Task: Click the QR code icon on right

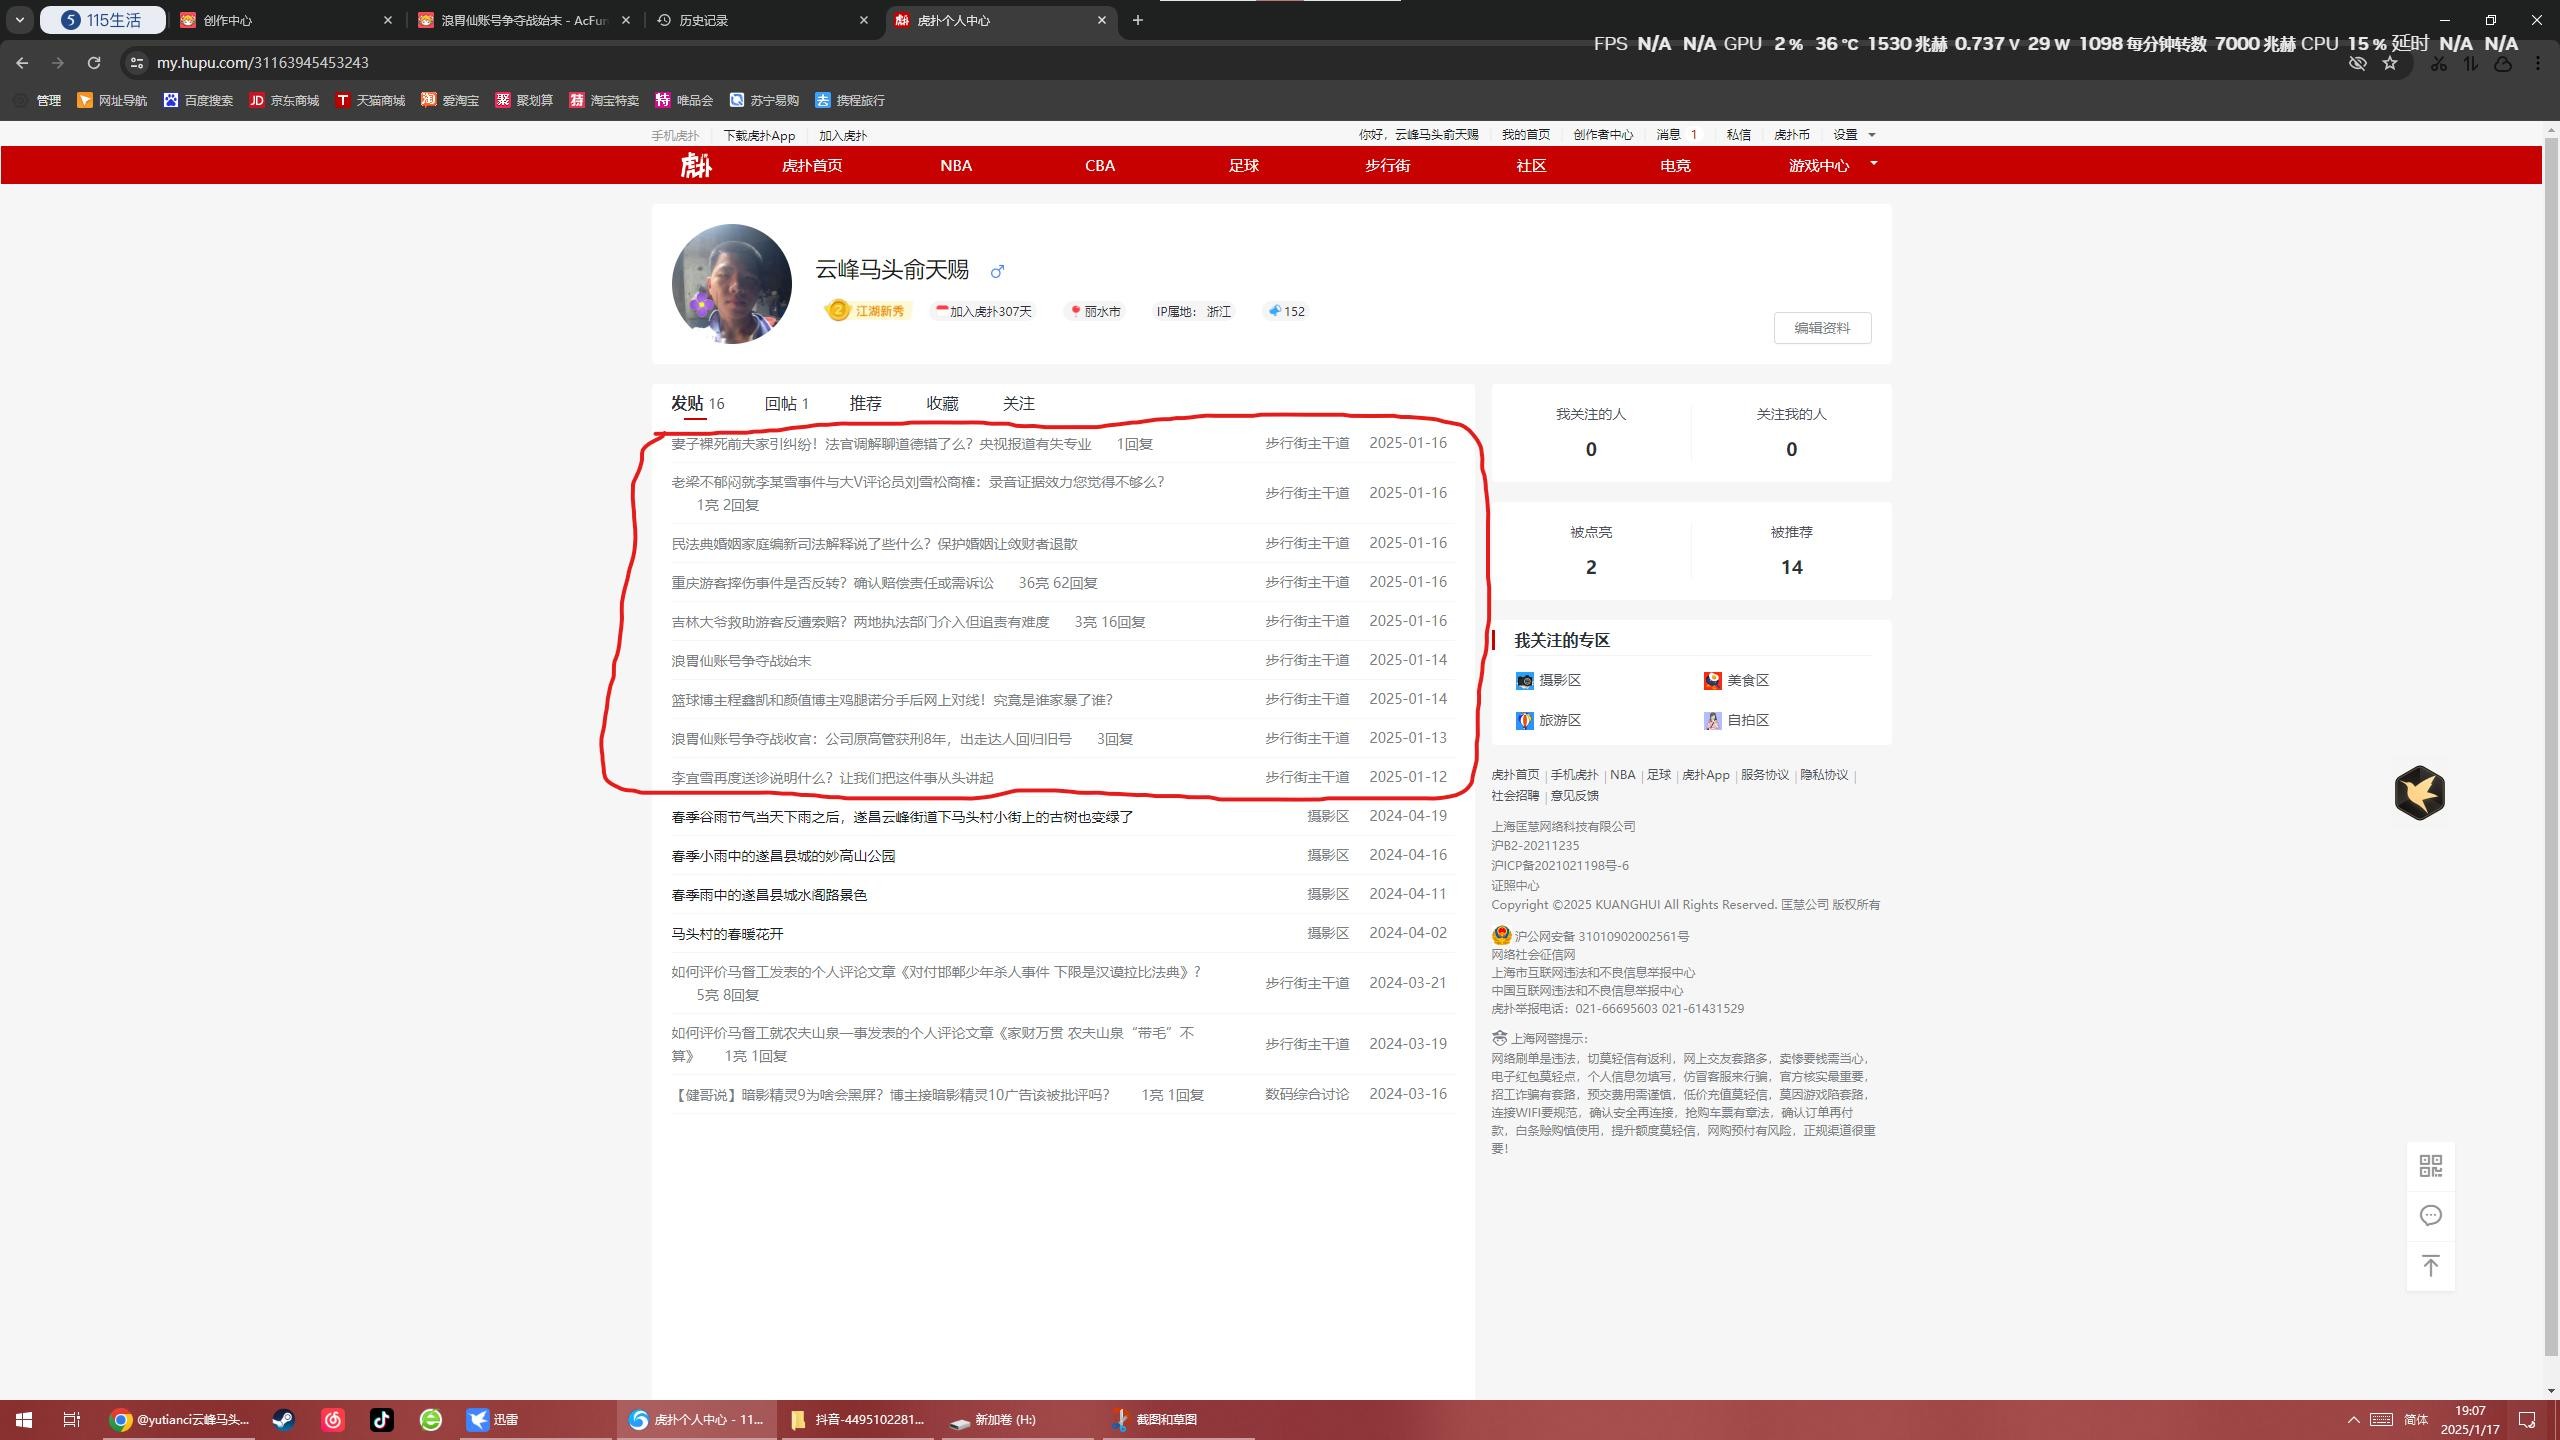Action: coord(2430,1166)
